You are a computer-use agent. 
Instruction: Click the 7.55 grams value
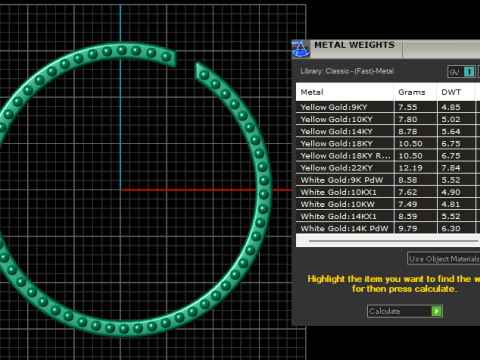click(x=408, y=107)
